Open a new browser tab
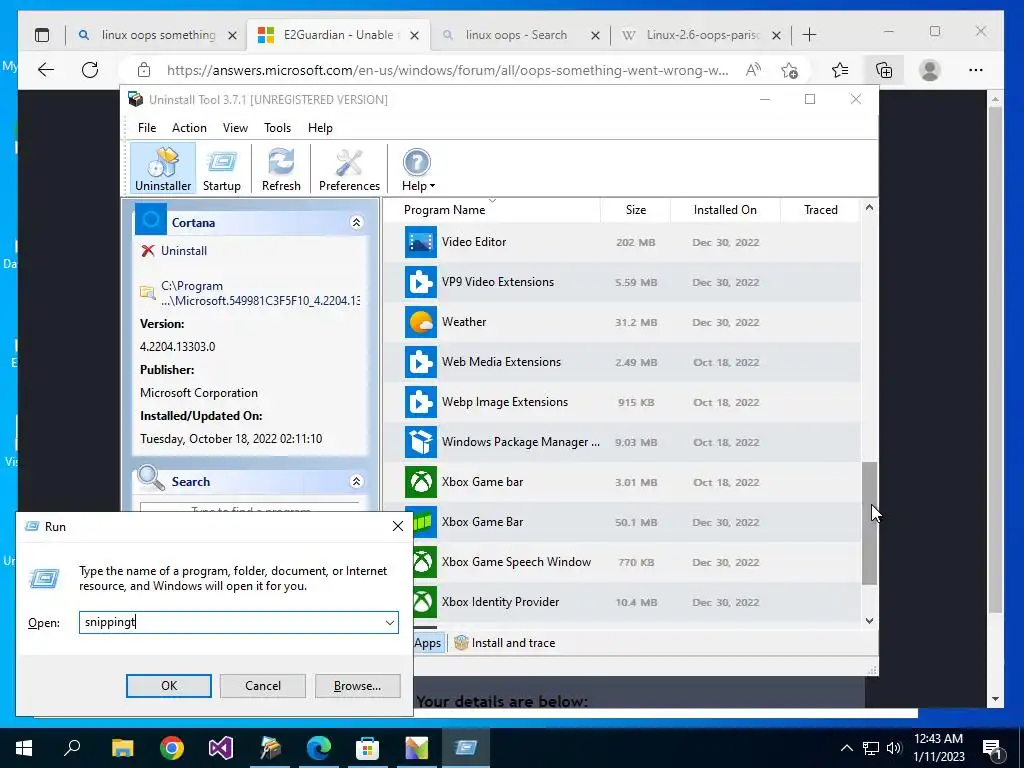This screenshot has width=1024, height=768. (x=809, y=35)
